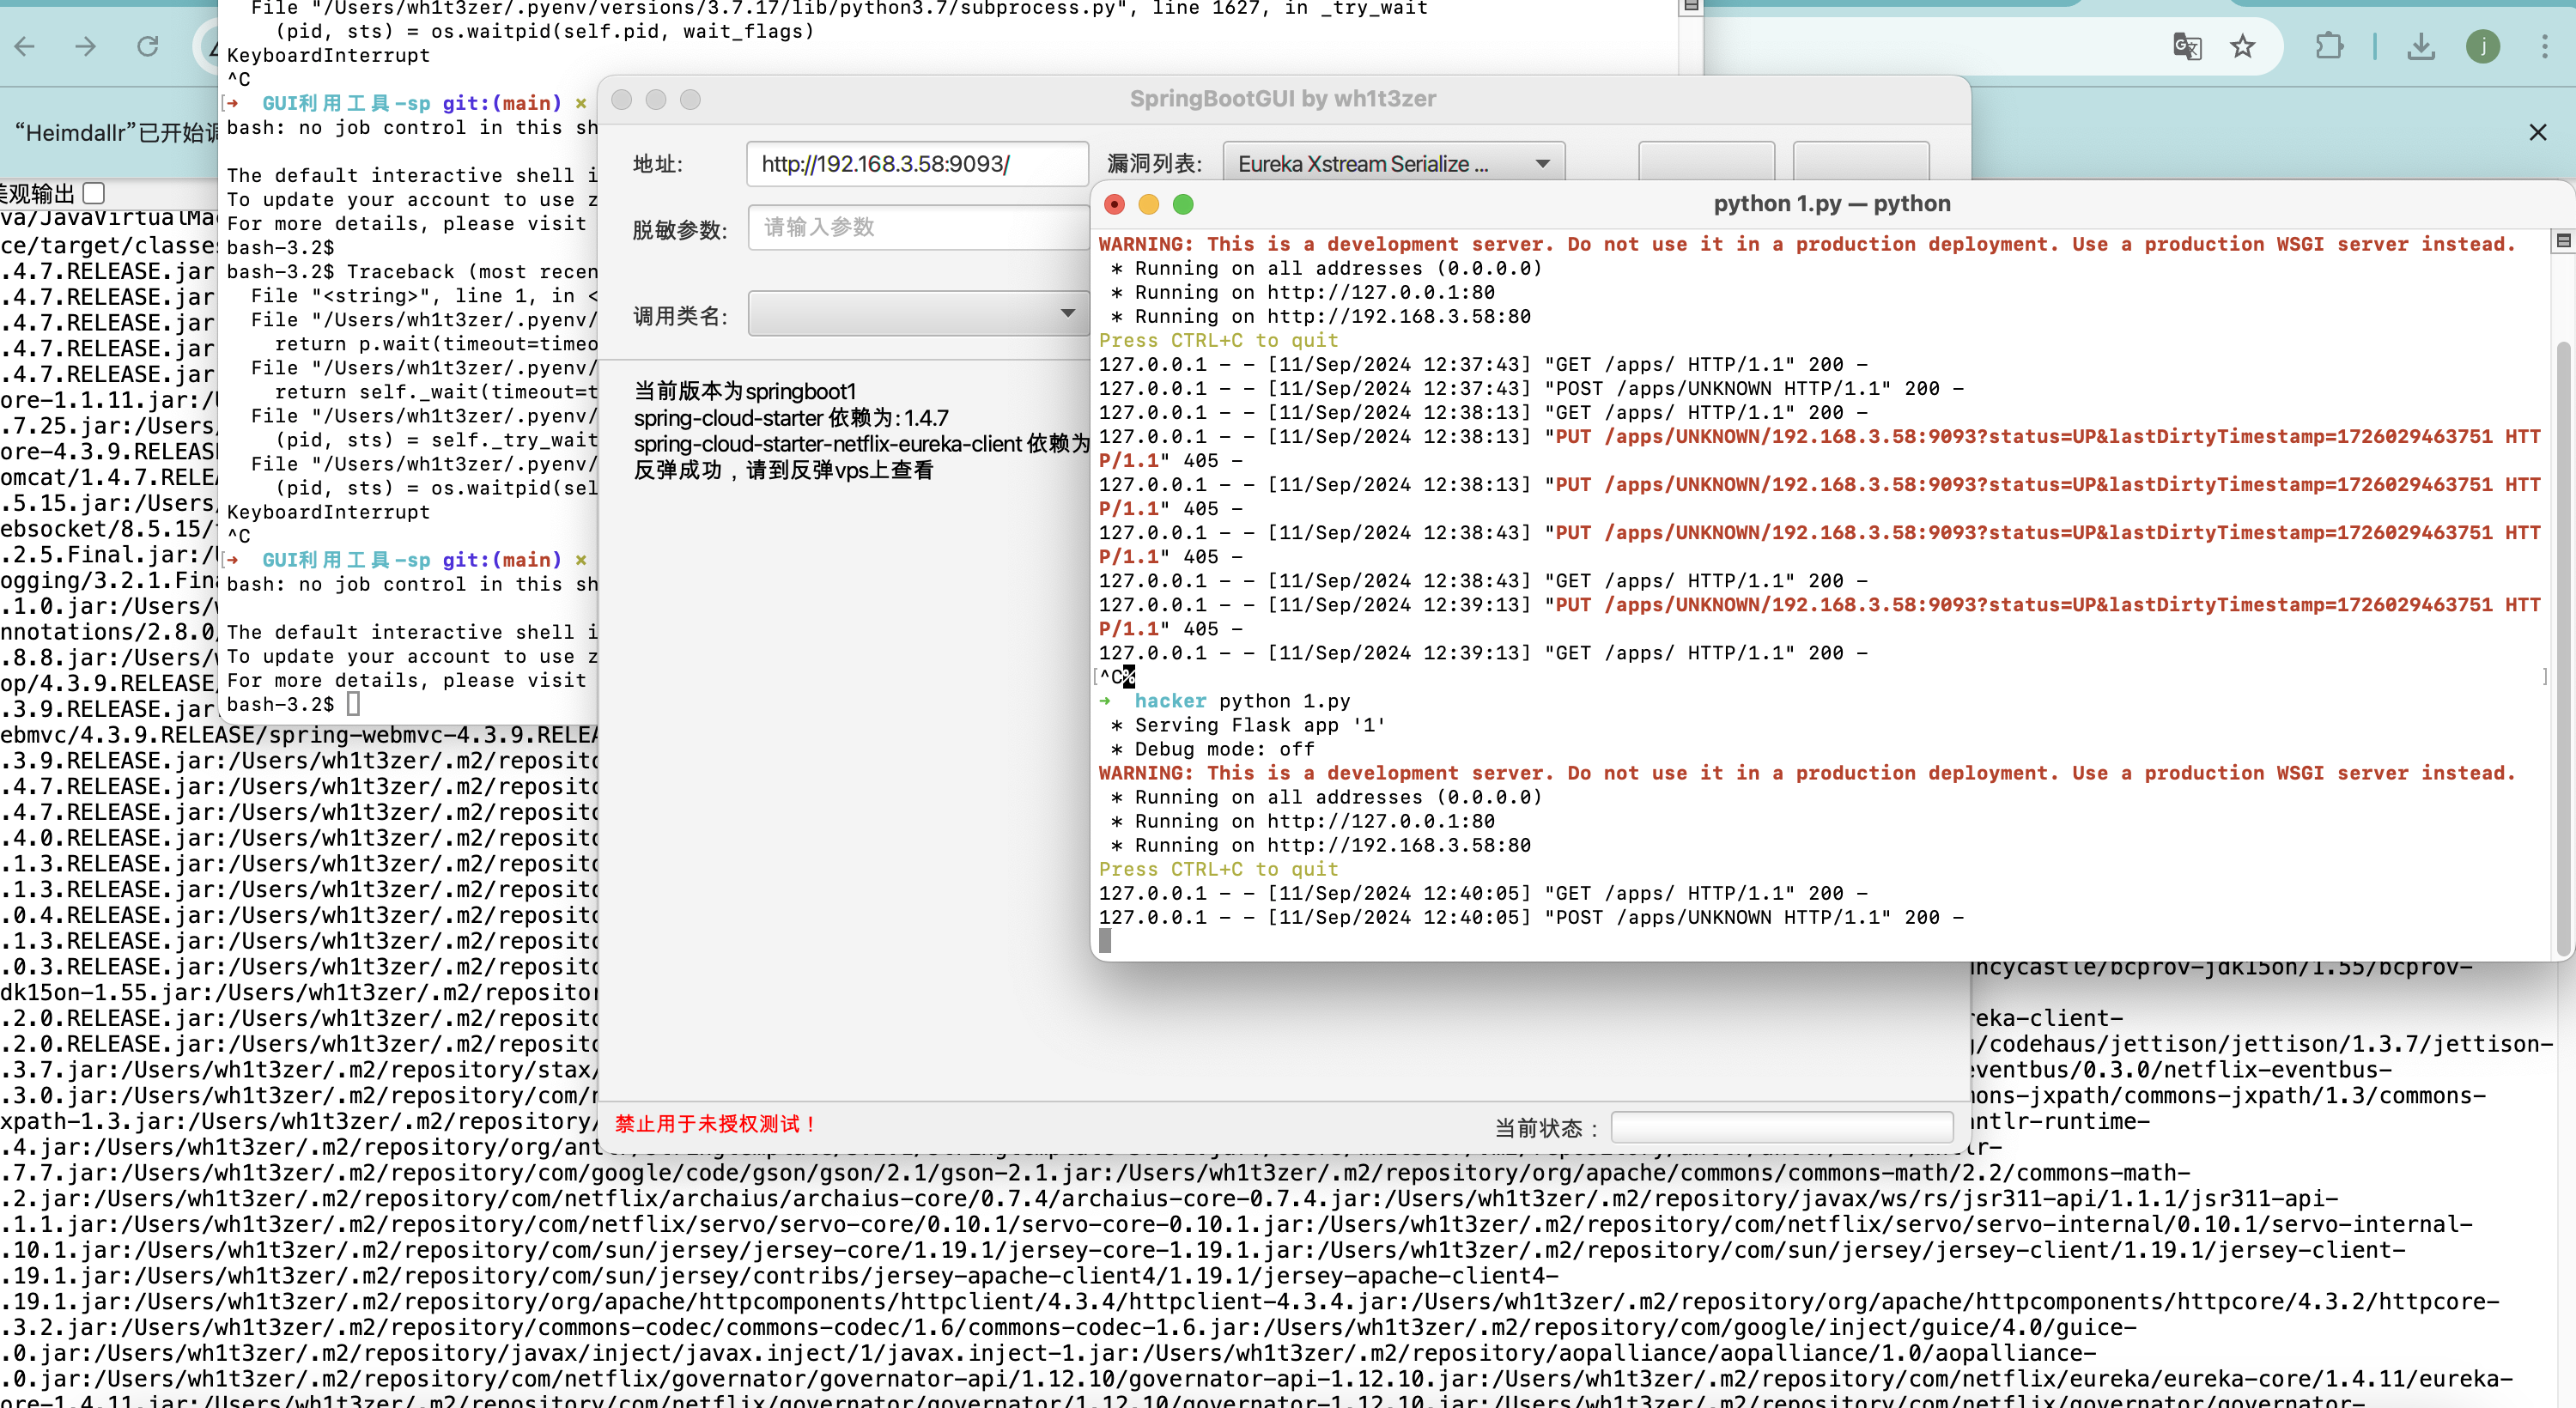Click the browser forward arrow
The height and width of the screenshot is (1408, 2576).
[86, 46]
